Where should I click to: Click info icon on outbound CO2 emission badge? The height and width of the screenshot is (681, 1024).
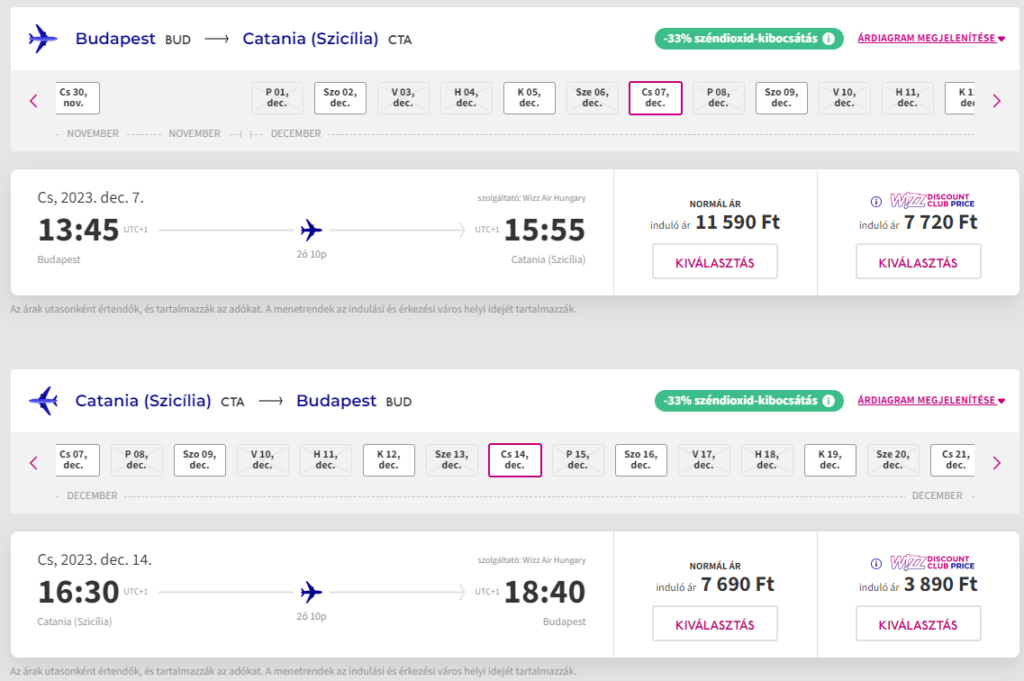(828, 39)
